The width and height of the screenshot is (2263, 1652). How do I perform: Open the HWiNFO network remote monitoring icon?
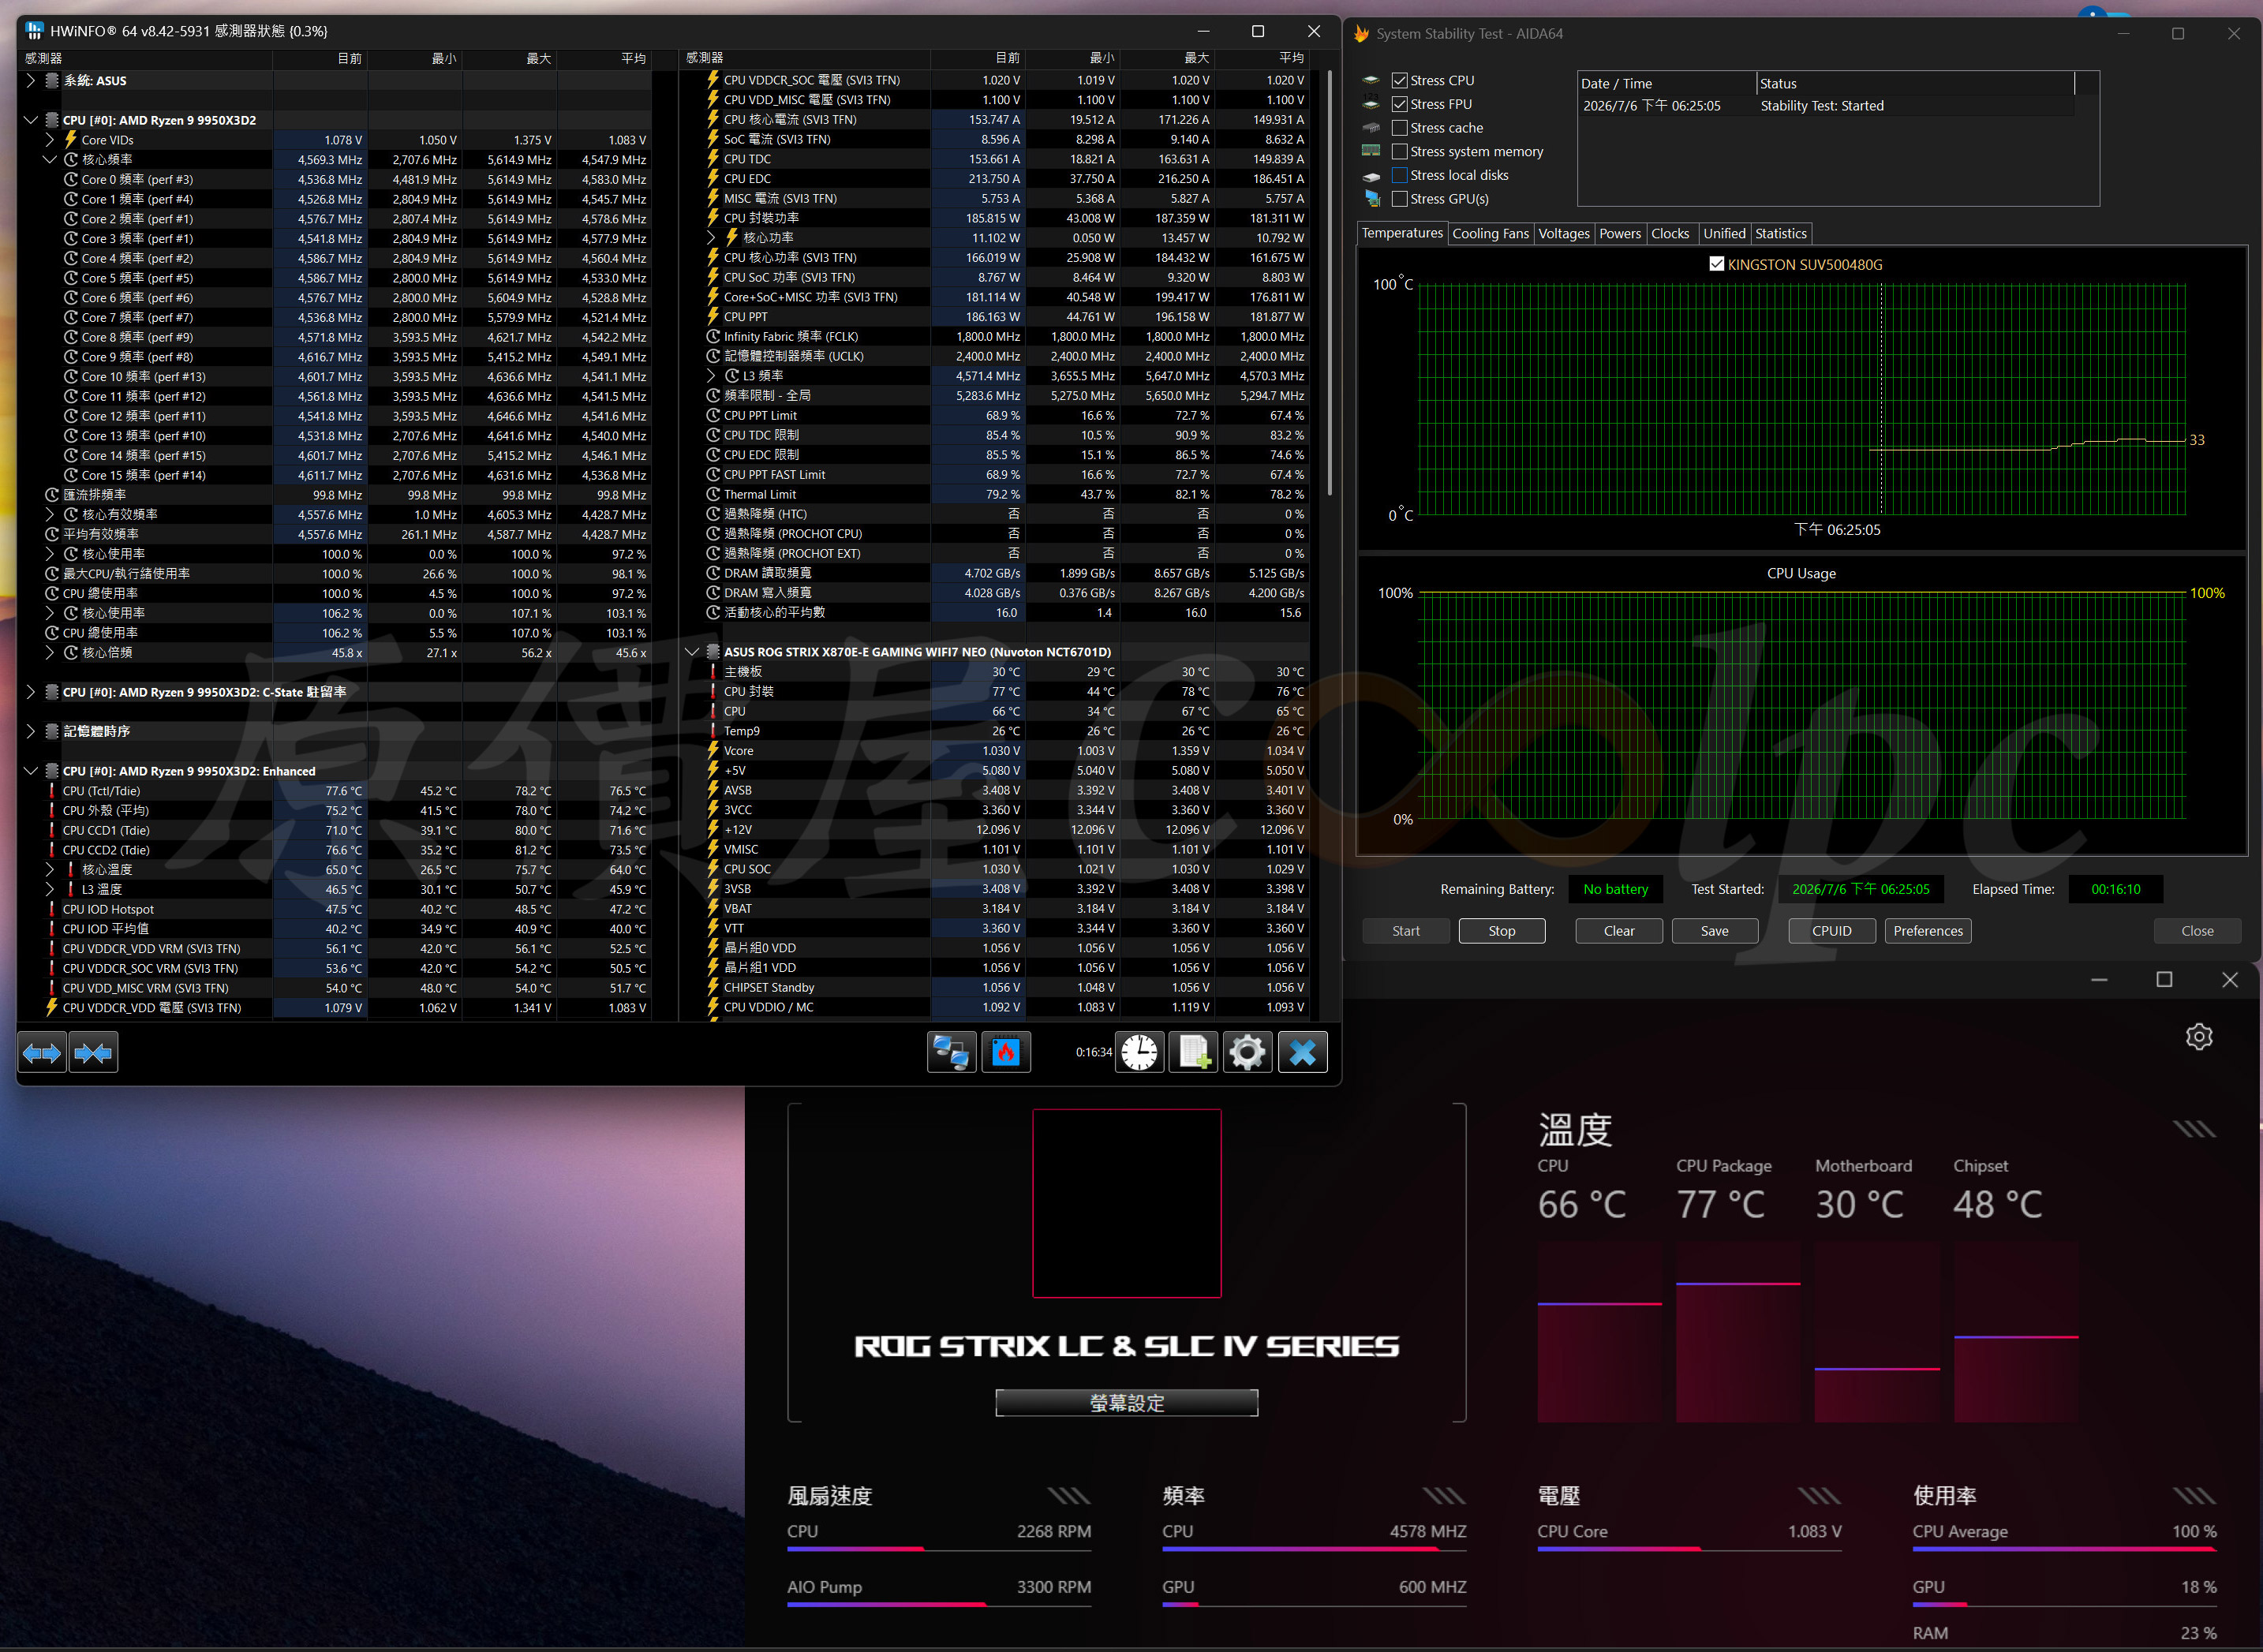click(x=951, y=1052)
